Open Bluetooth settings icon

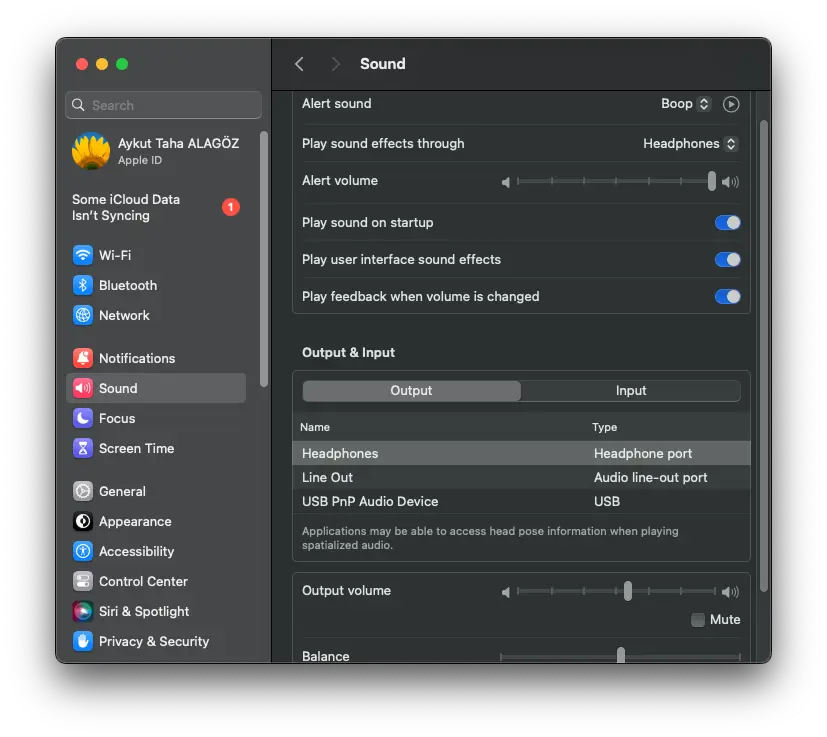[82, 285]
